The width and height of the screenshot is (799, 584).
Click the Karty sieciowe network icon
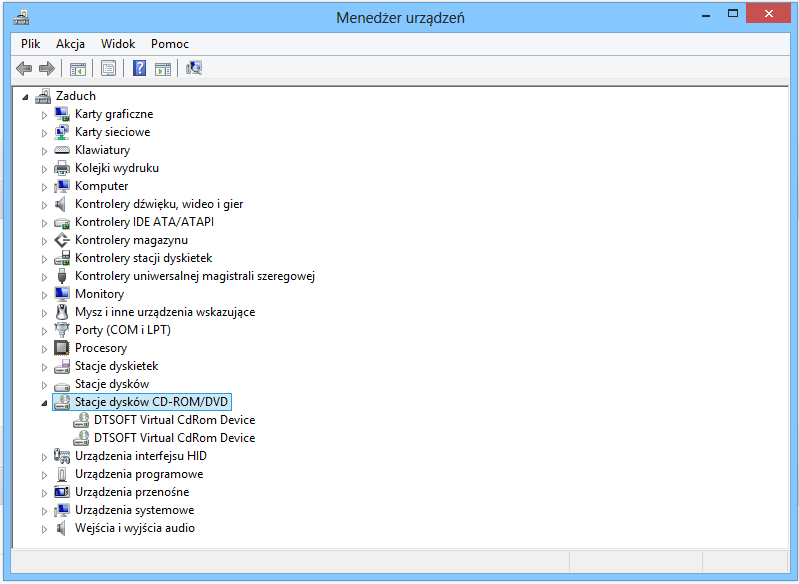tap(62, 132)
